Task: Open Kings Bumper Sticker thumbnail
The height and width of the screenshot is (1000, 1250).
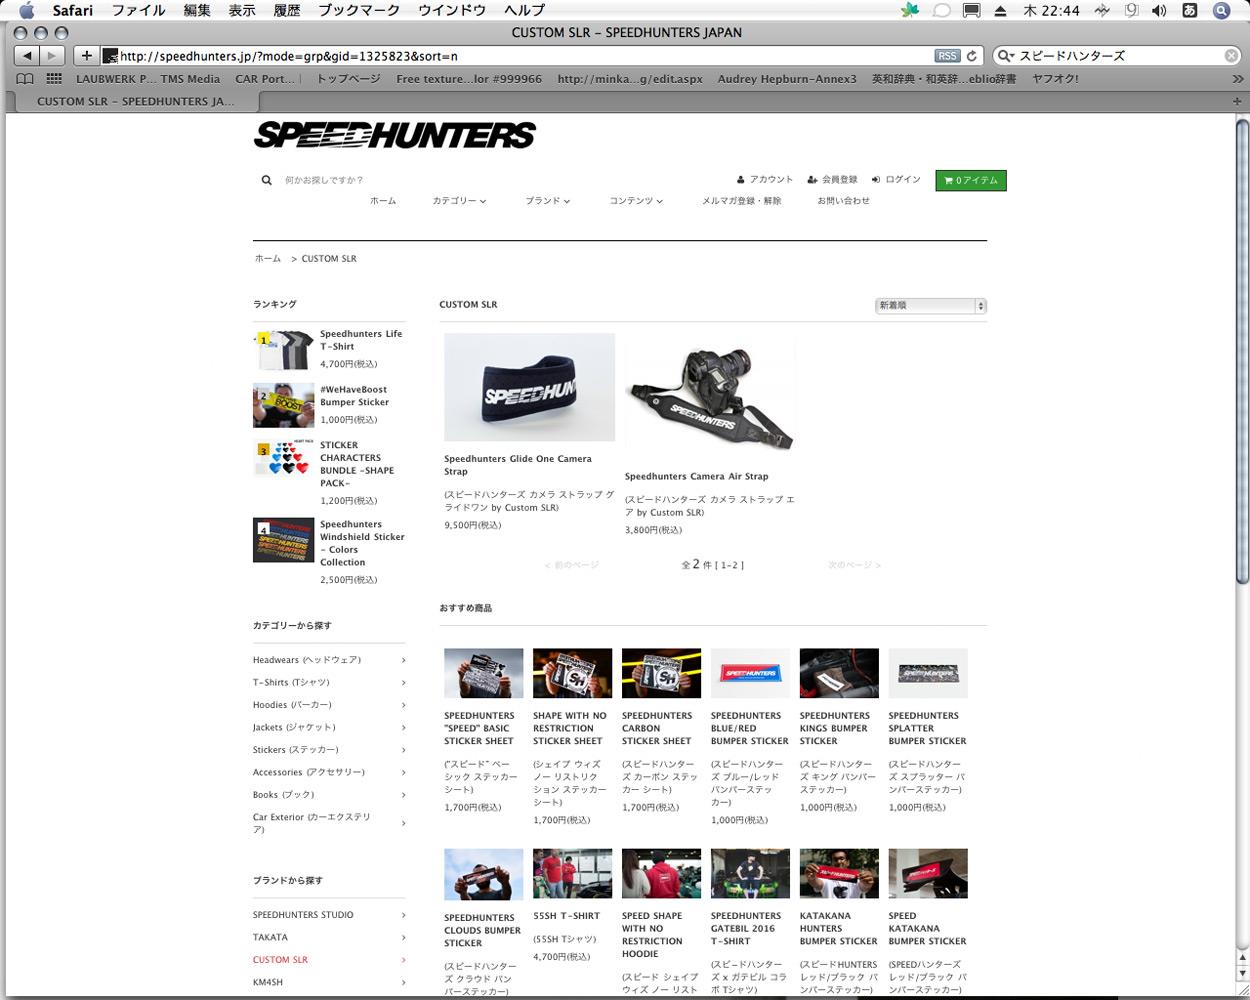Action: (x=839, y=673)
